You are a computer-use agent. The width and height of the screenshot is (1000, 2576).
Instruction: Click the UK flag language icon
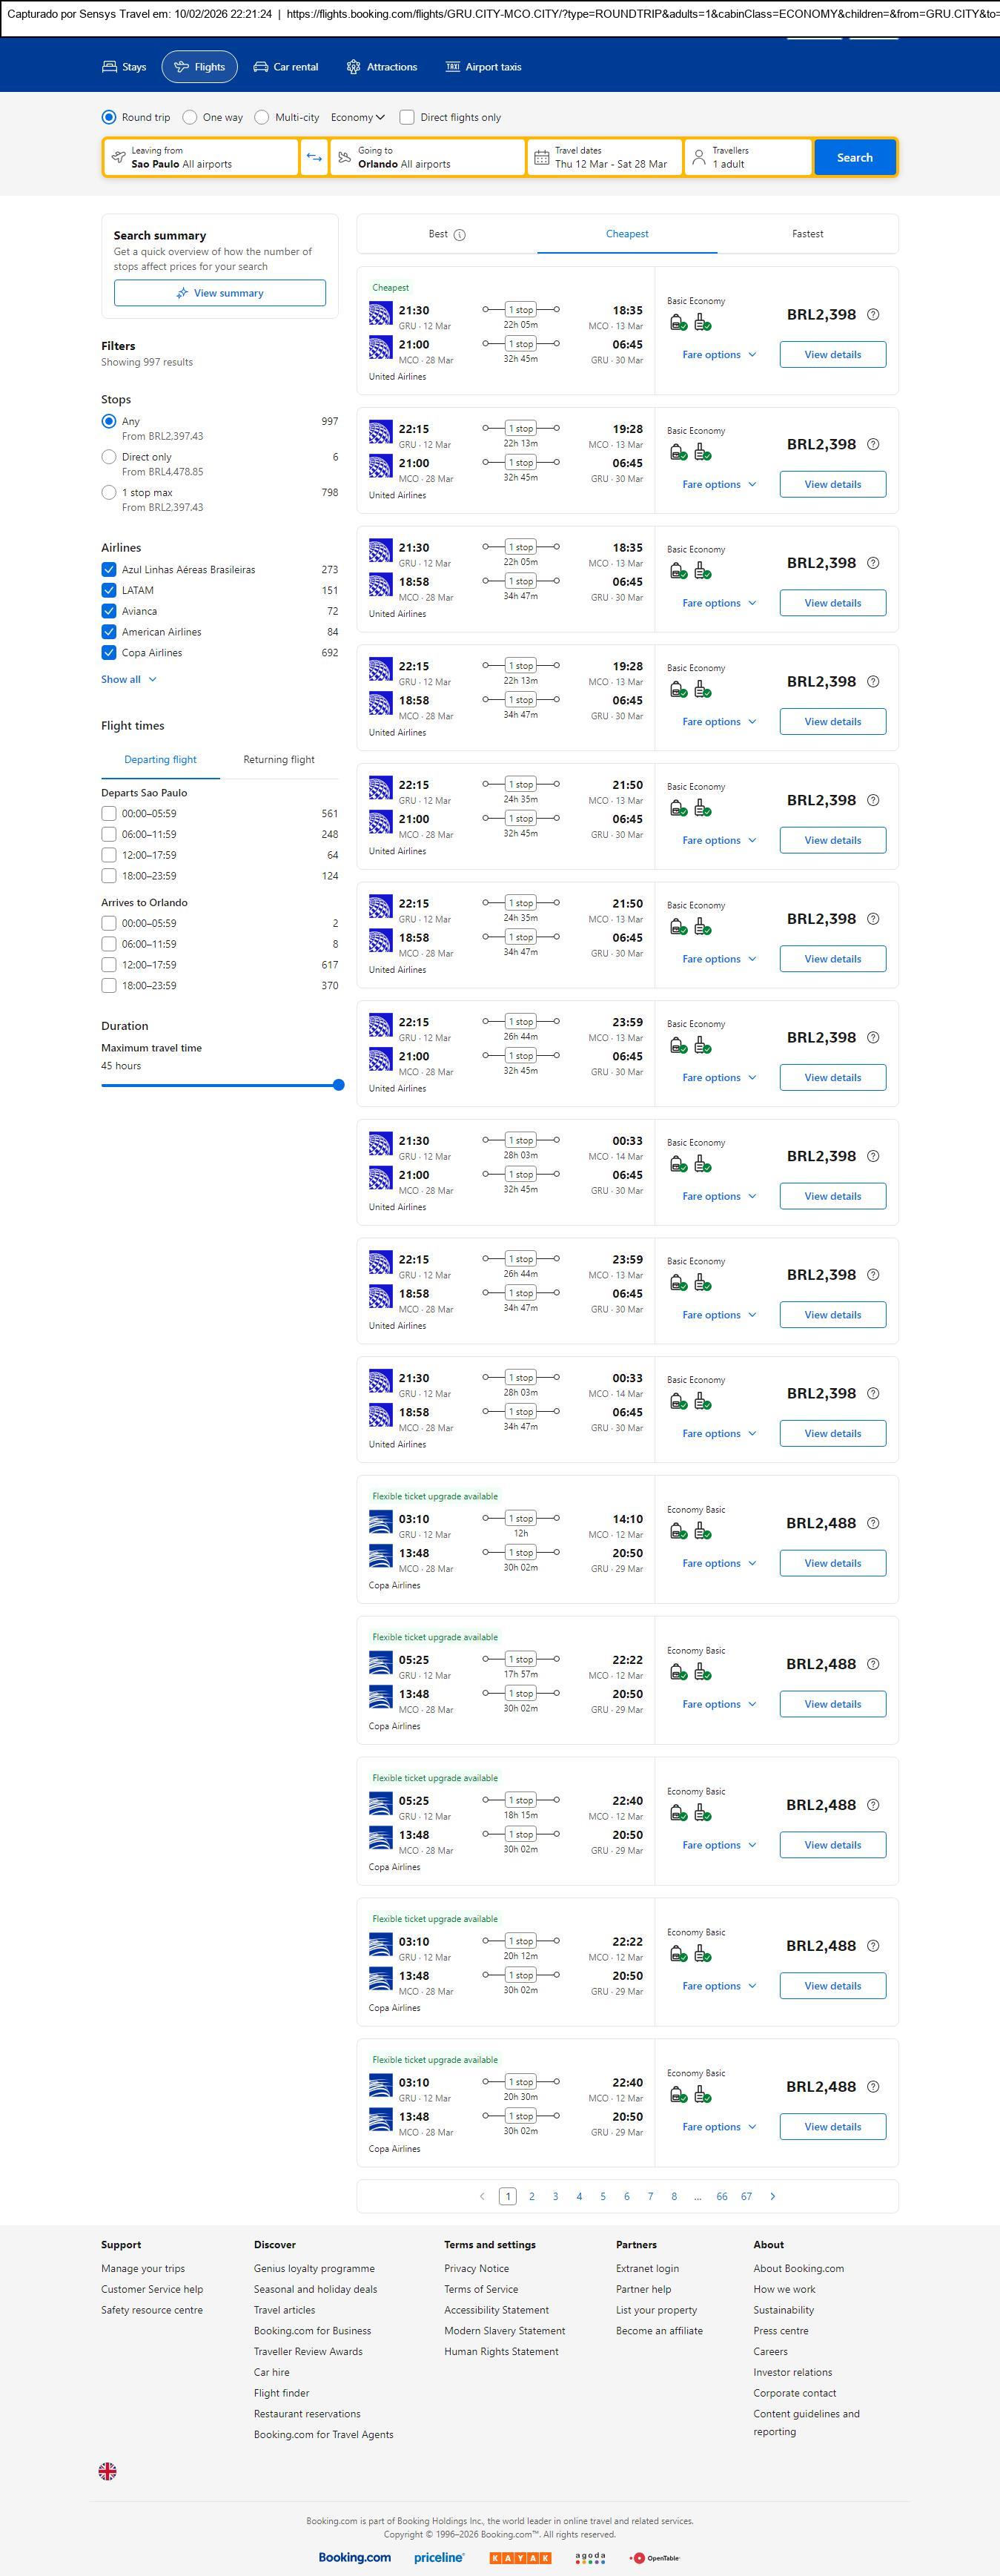click(108, 2470)
